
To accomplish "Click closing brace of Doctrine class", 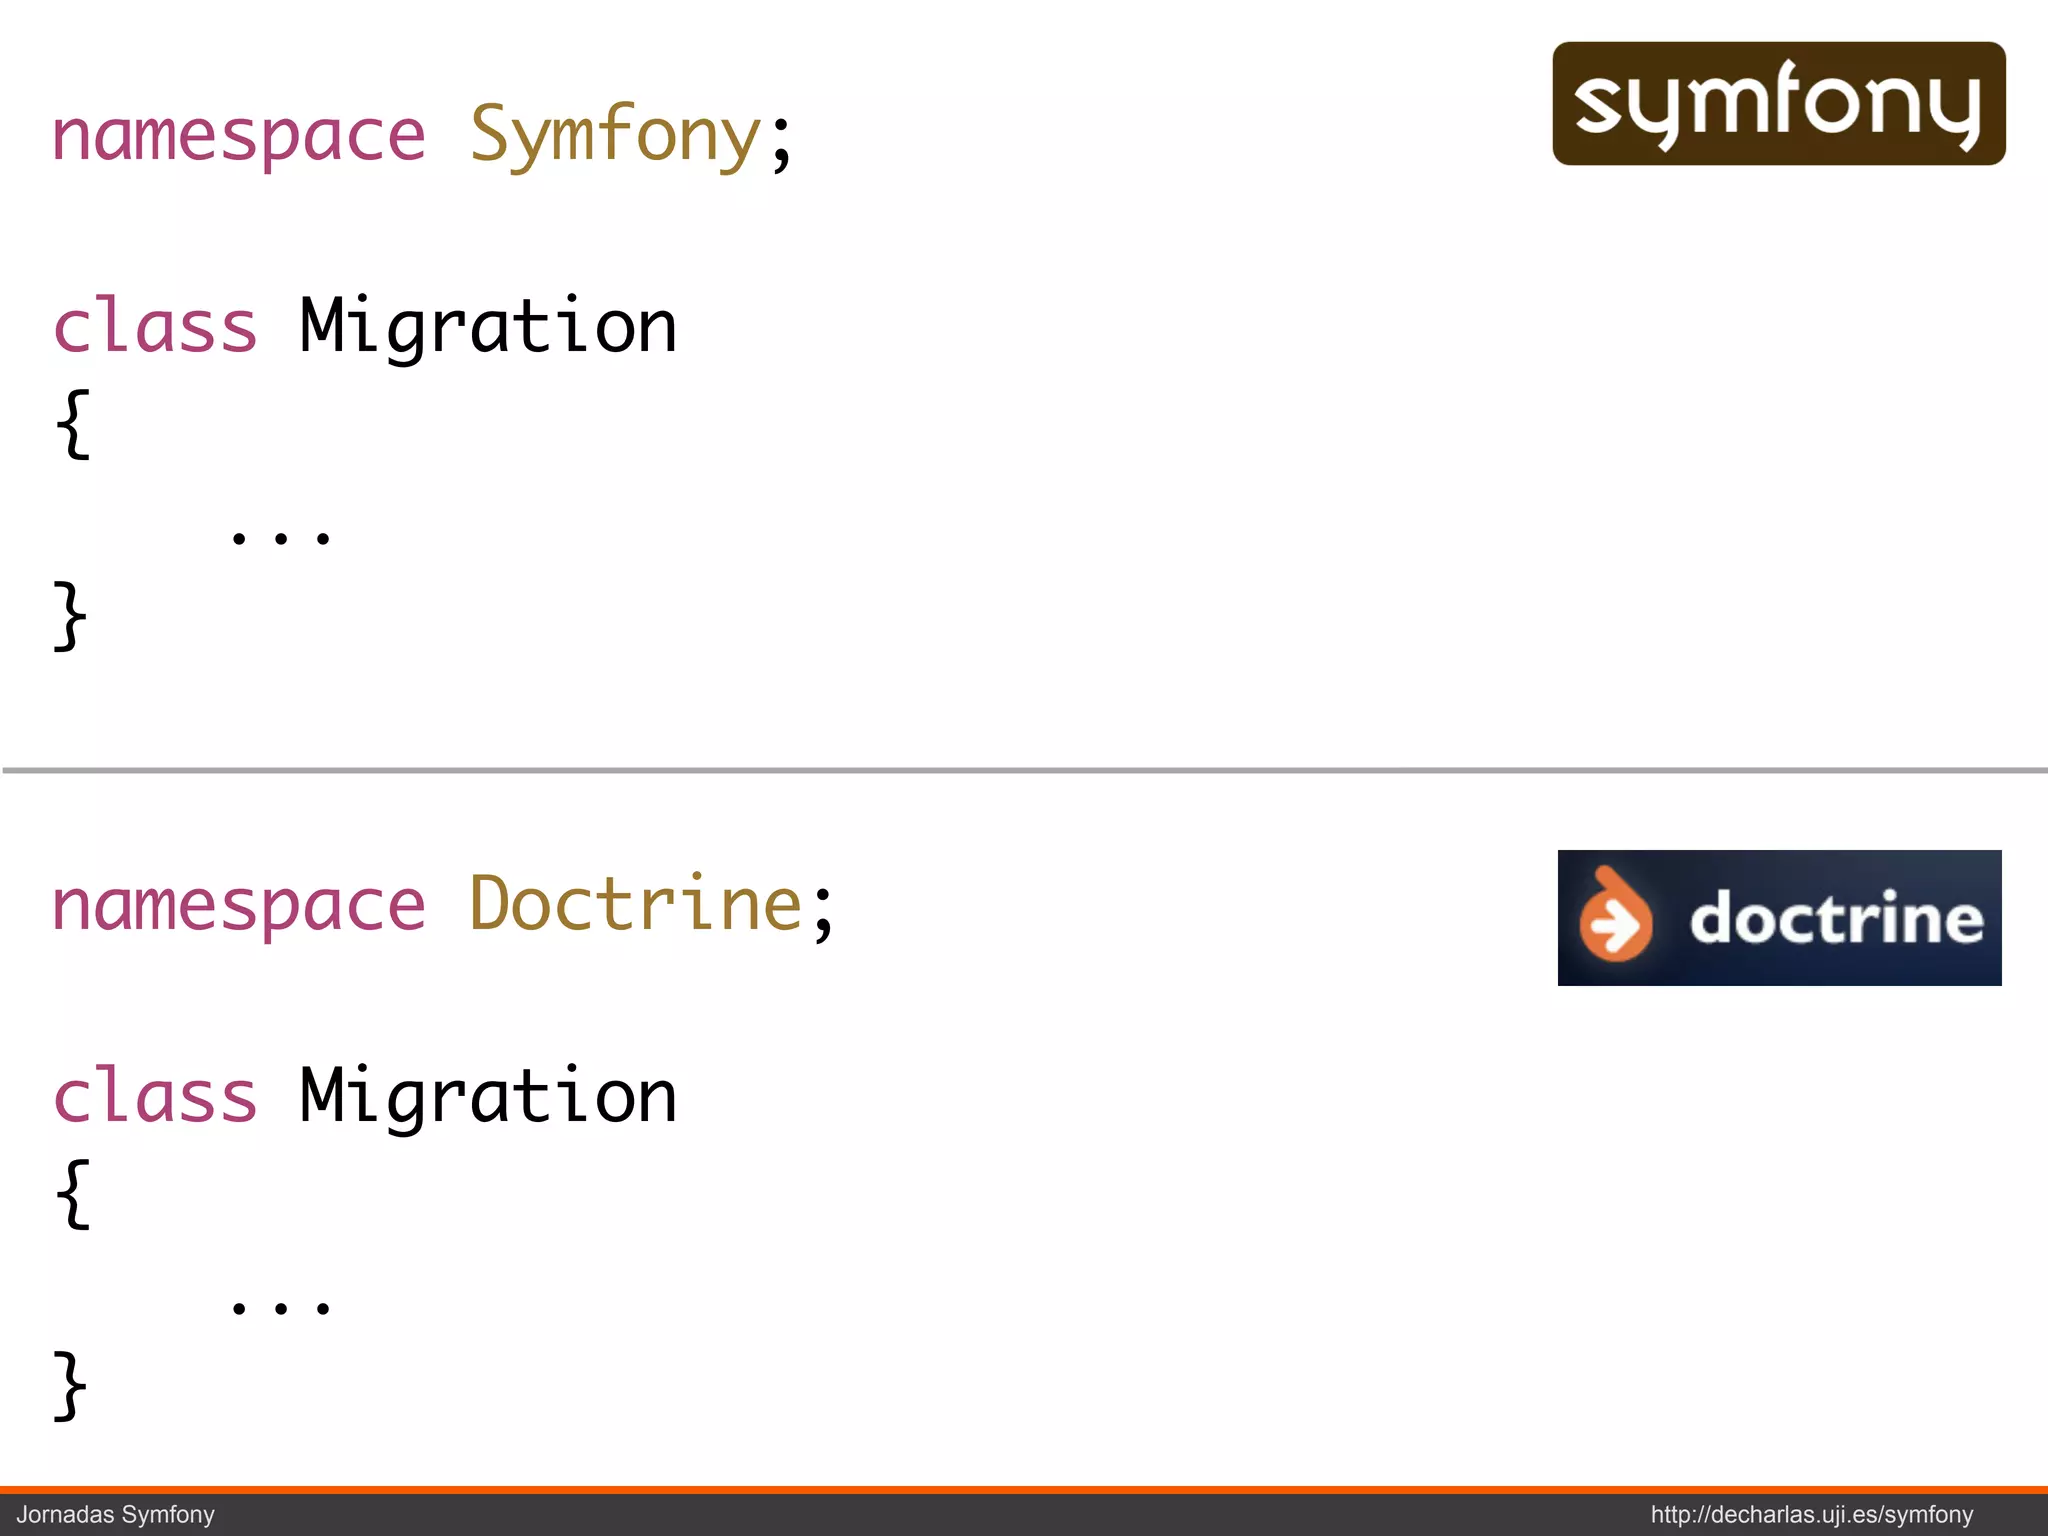I will pos(71,1386).
